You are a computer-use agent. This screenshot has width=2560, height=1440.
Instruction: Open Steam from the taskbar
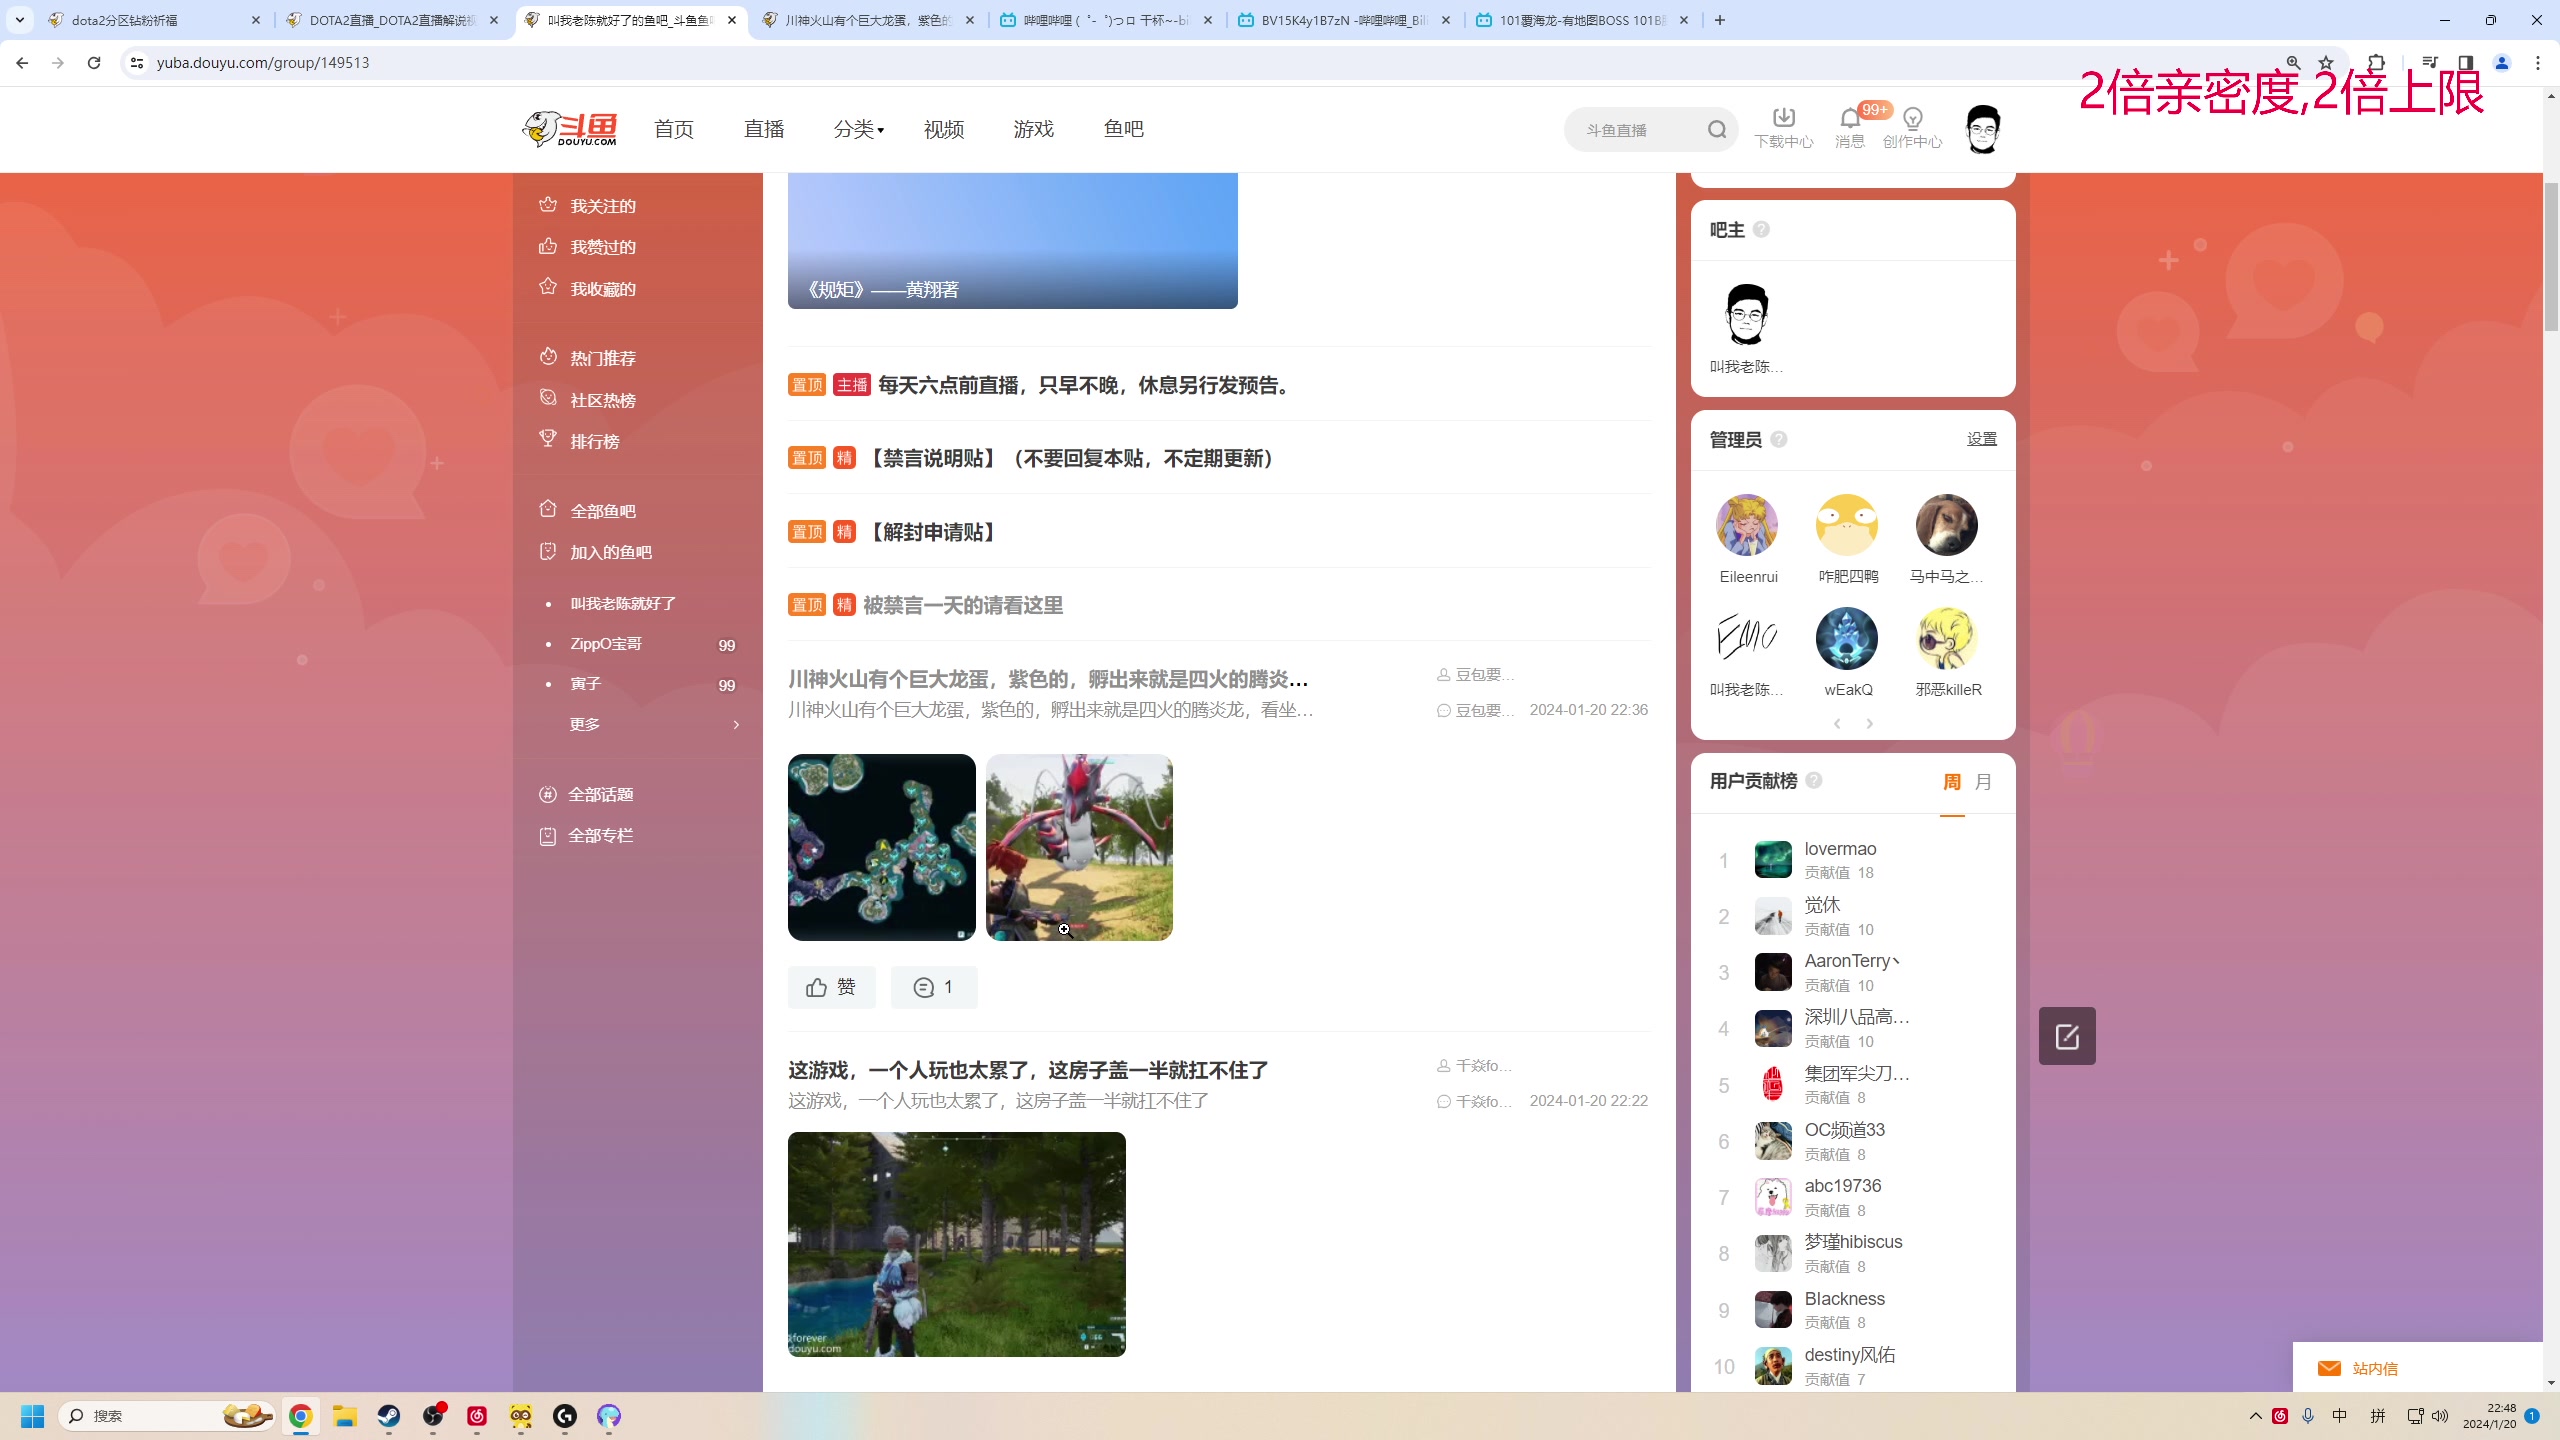(389, 1416)
